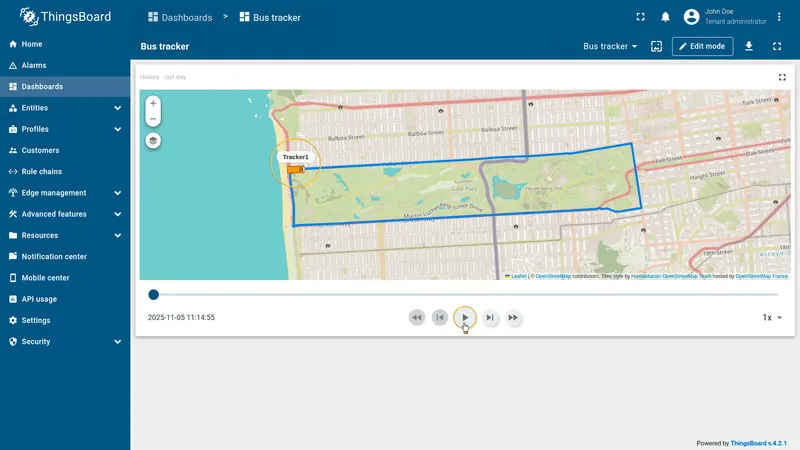This screenshot has height=450, width=800.
Task: Open the 1x playback speed dropdown
Action: click(x=772, y=318)
